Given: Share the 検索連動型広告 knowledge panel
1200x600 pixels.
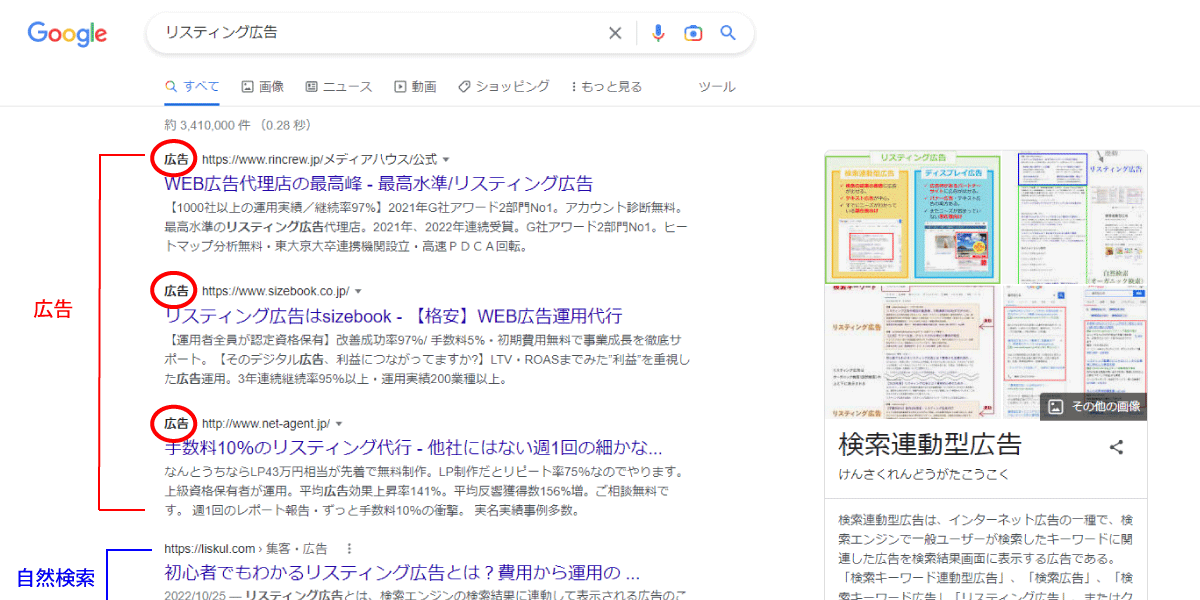Looking at the screenshot, I should pos(1117,448).
